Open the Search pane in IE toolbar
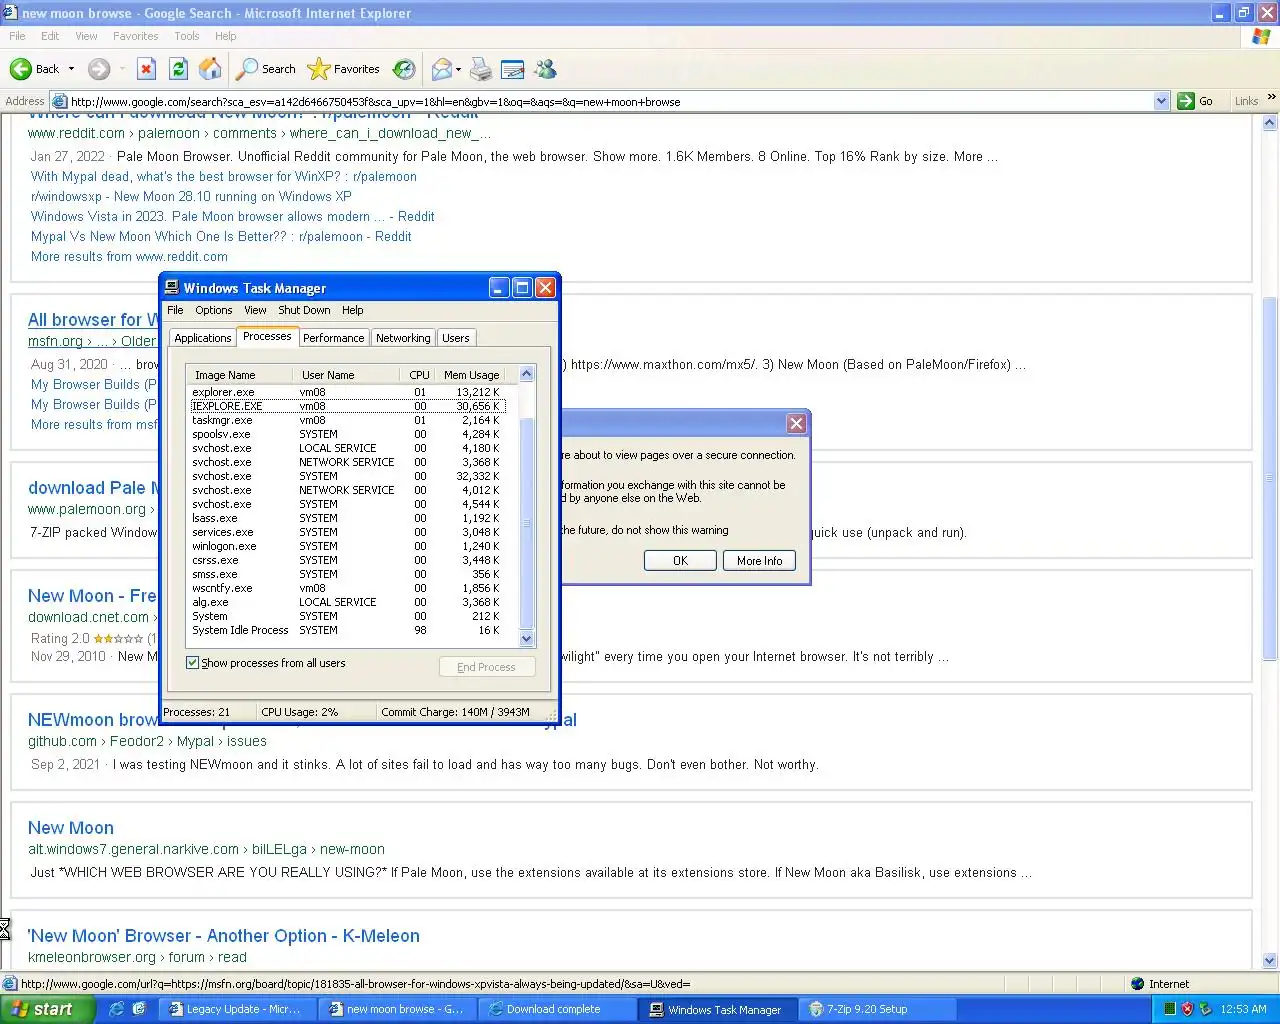Viewport: 1280px width, 1024px height. [266, 69]
